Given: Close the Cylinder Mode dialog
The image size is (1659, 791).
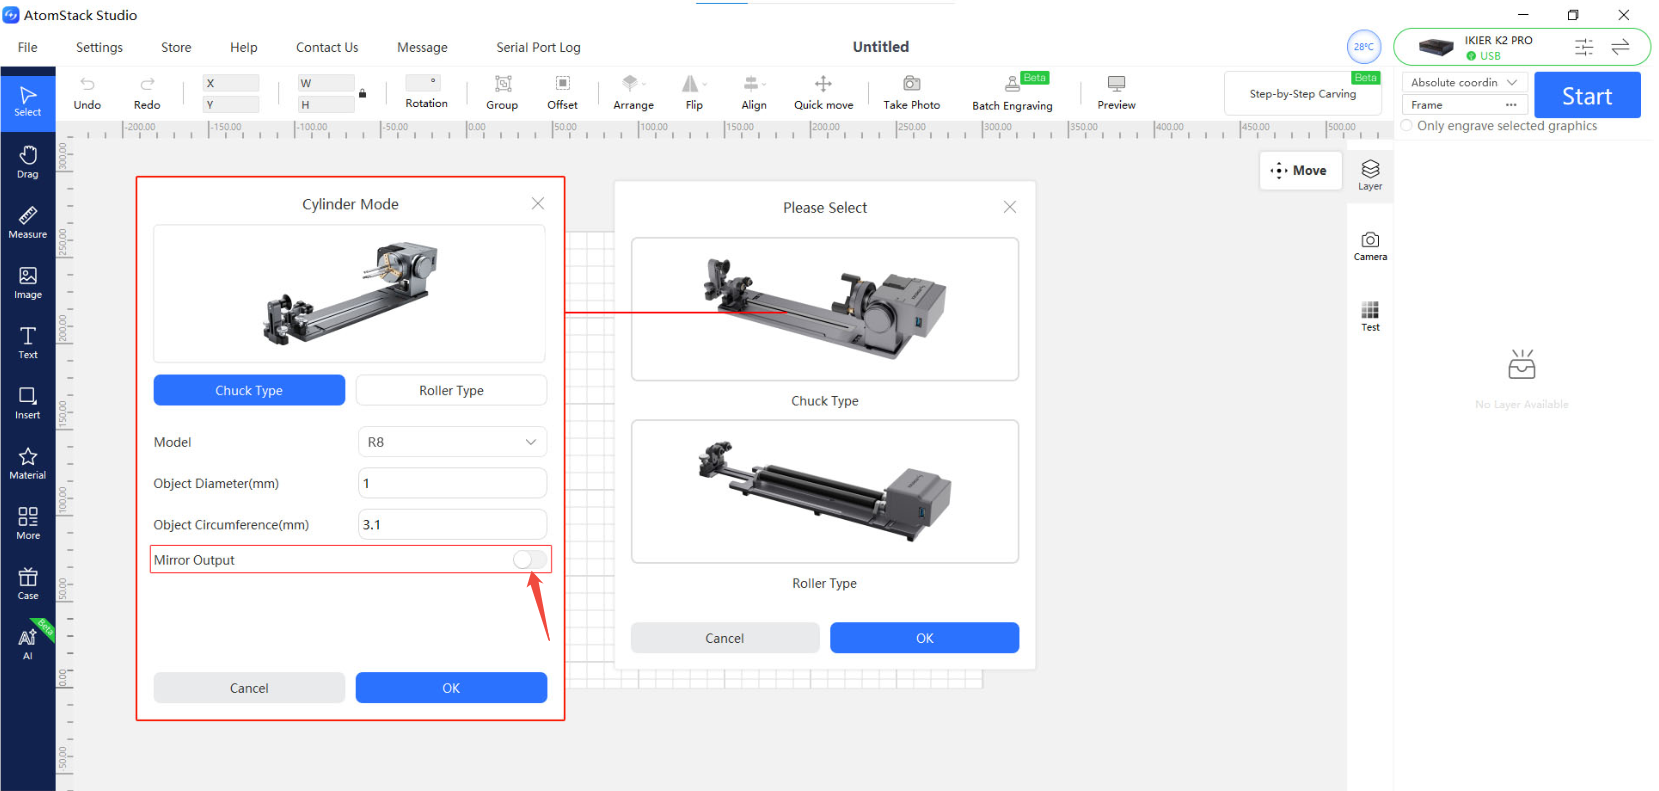Looking at the screenshot, I should click(x=538, y=203).
